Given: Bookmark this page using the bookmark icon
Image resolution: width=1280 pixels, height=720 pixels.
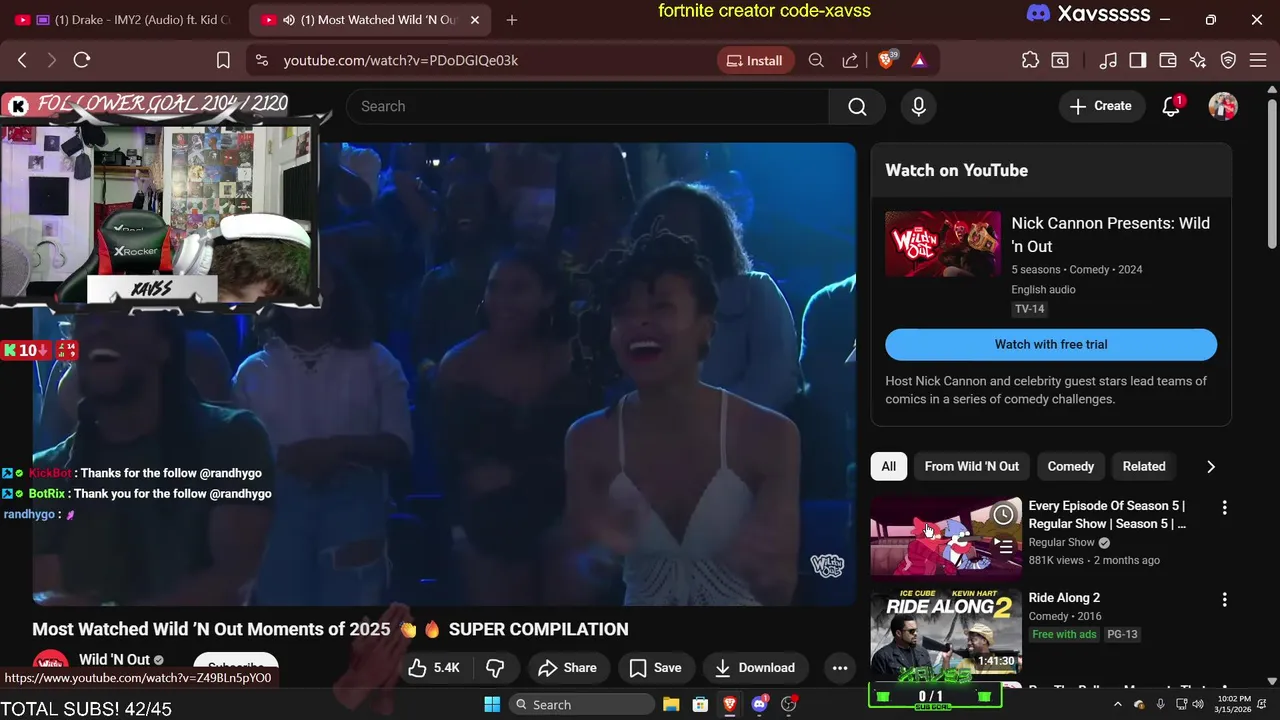Looking at the screenshot, I should [224, 60].
